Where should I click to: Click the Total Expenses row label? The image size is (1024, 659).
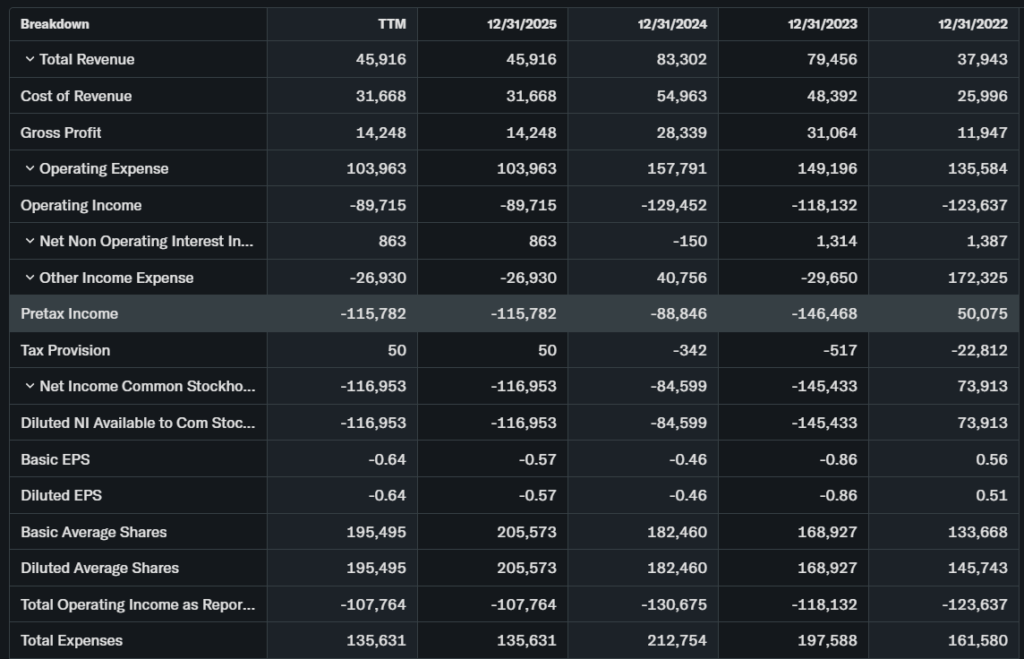tap(72, 641)
